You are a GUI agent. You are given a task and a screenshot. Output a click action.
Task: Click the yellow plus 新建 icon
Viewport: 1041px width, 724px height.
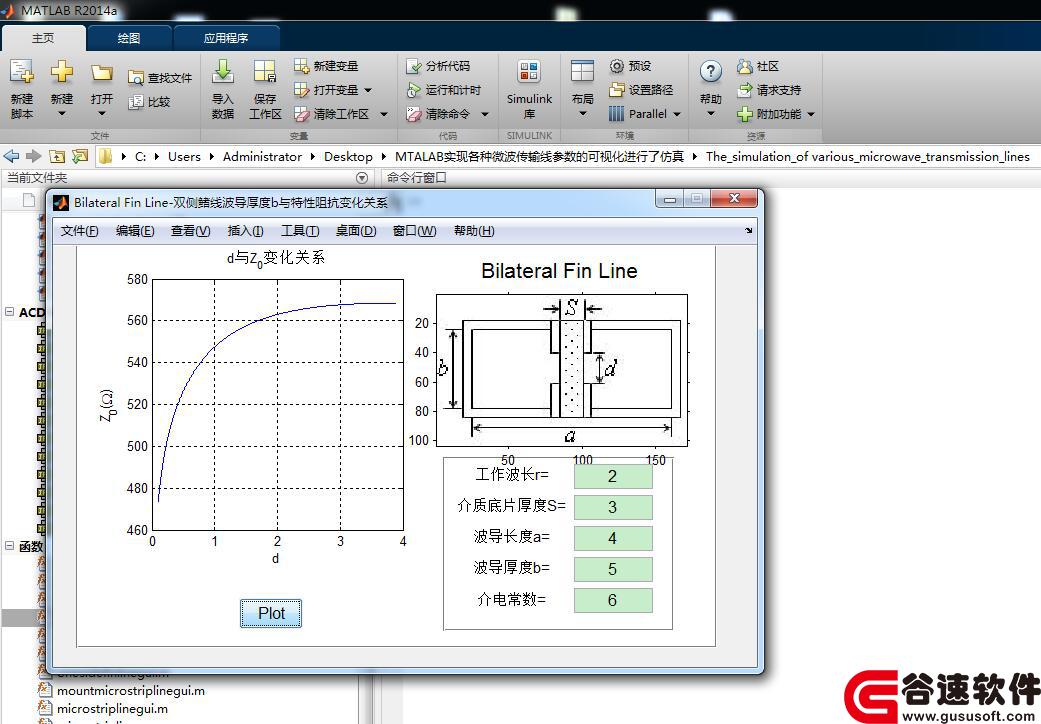[x=62, y=71]
